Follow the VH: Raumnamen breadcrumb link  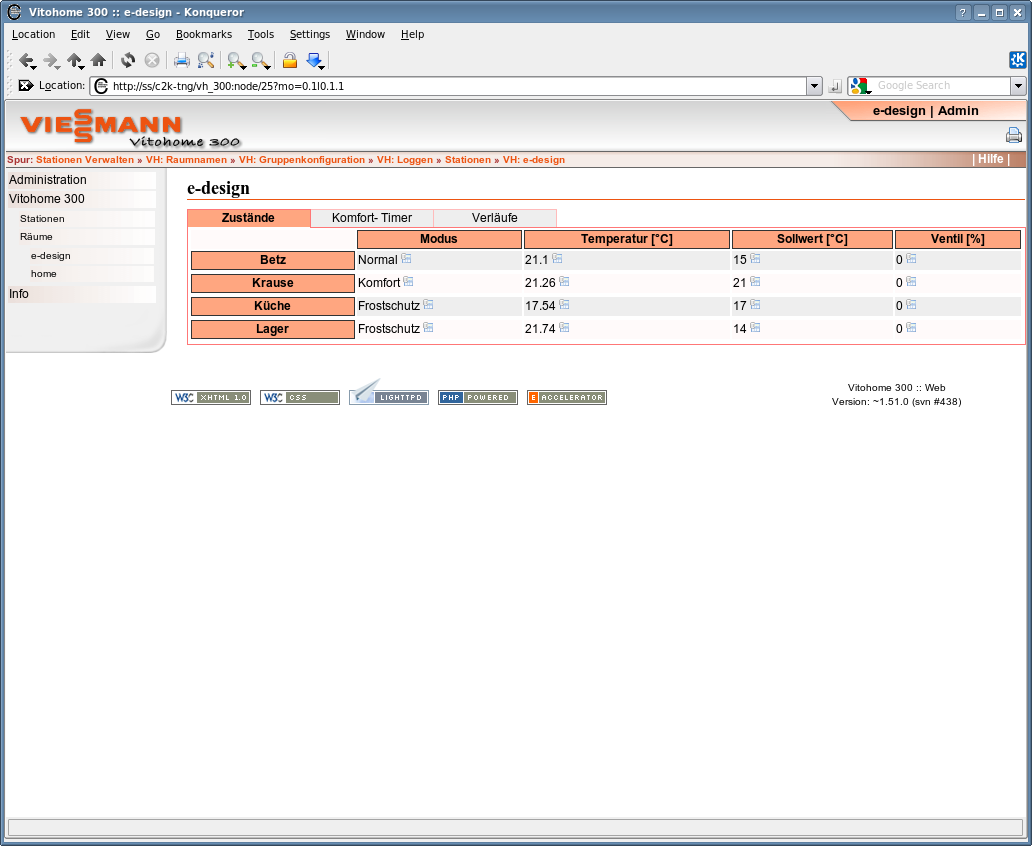[x=186, y=160]
